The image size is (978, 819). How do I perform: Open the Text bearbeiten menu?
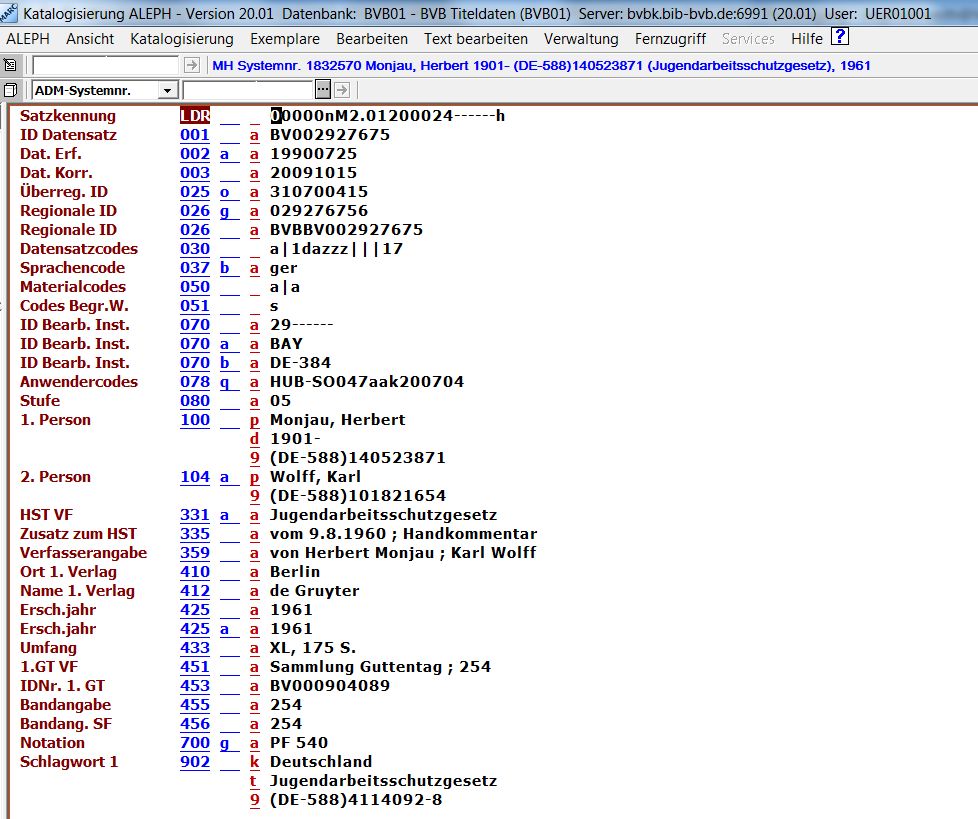tap(475, 39)
